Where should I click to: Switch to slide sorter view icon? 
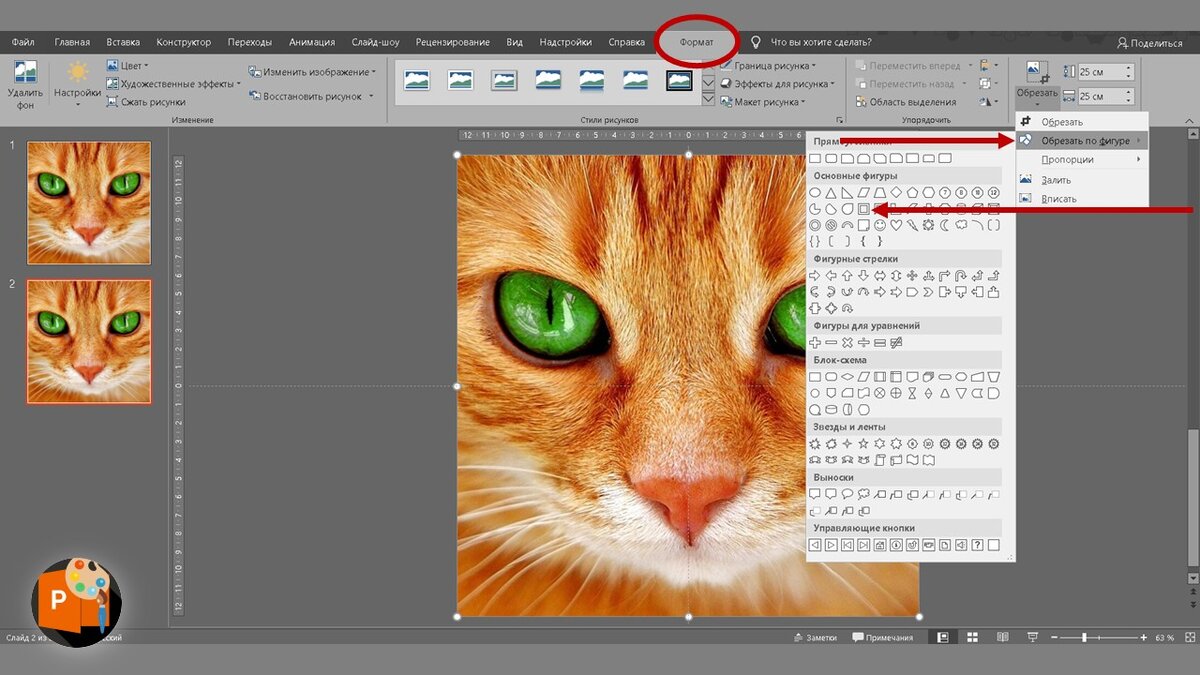pos(972,637)
